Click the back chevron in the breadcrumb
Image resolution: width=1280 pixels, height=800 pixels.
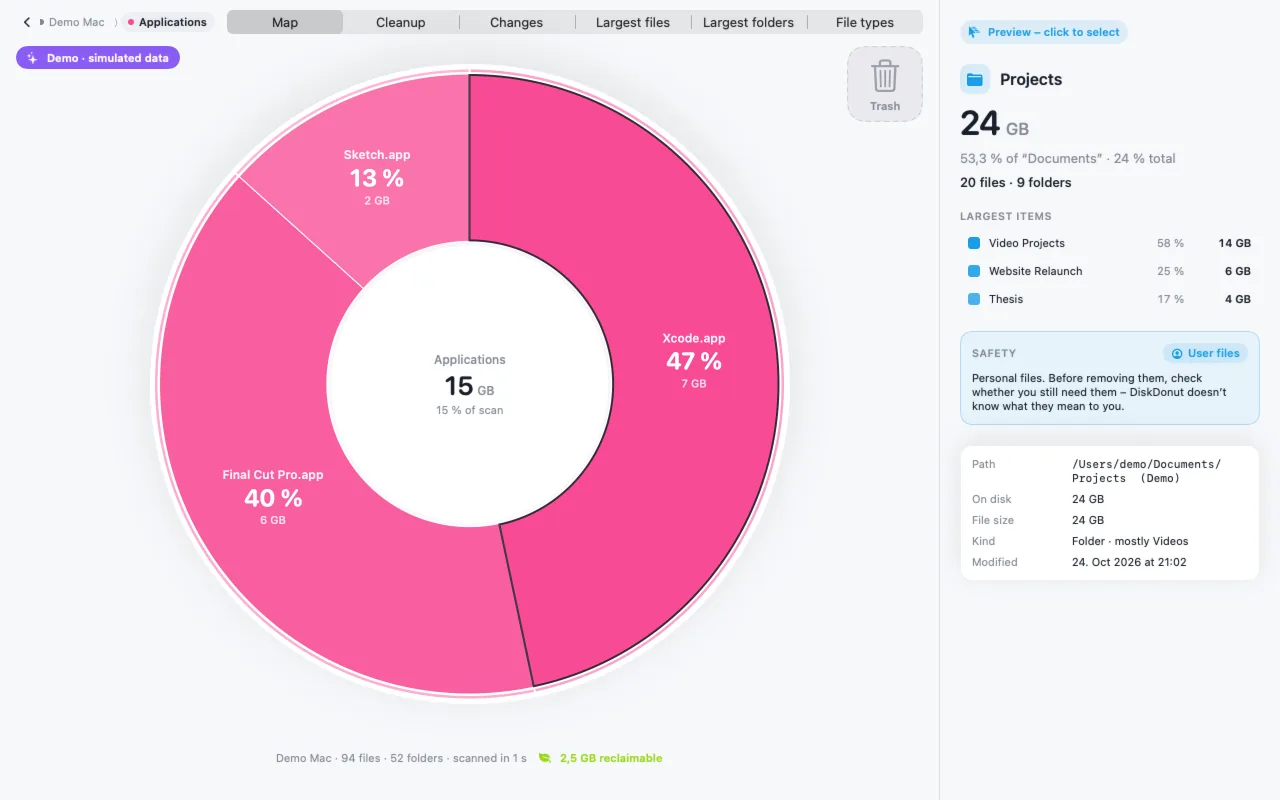click(27, 22)
